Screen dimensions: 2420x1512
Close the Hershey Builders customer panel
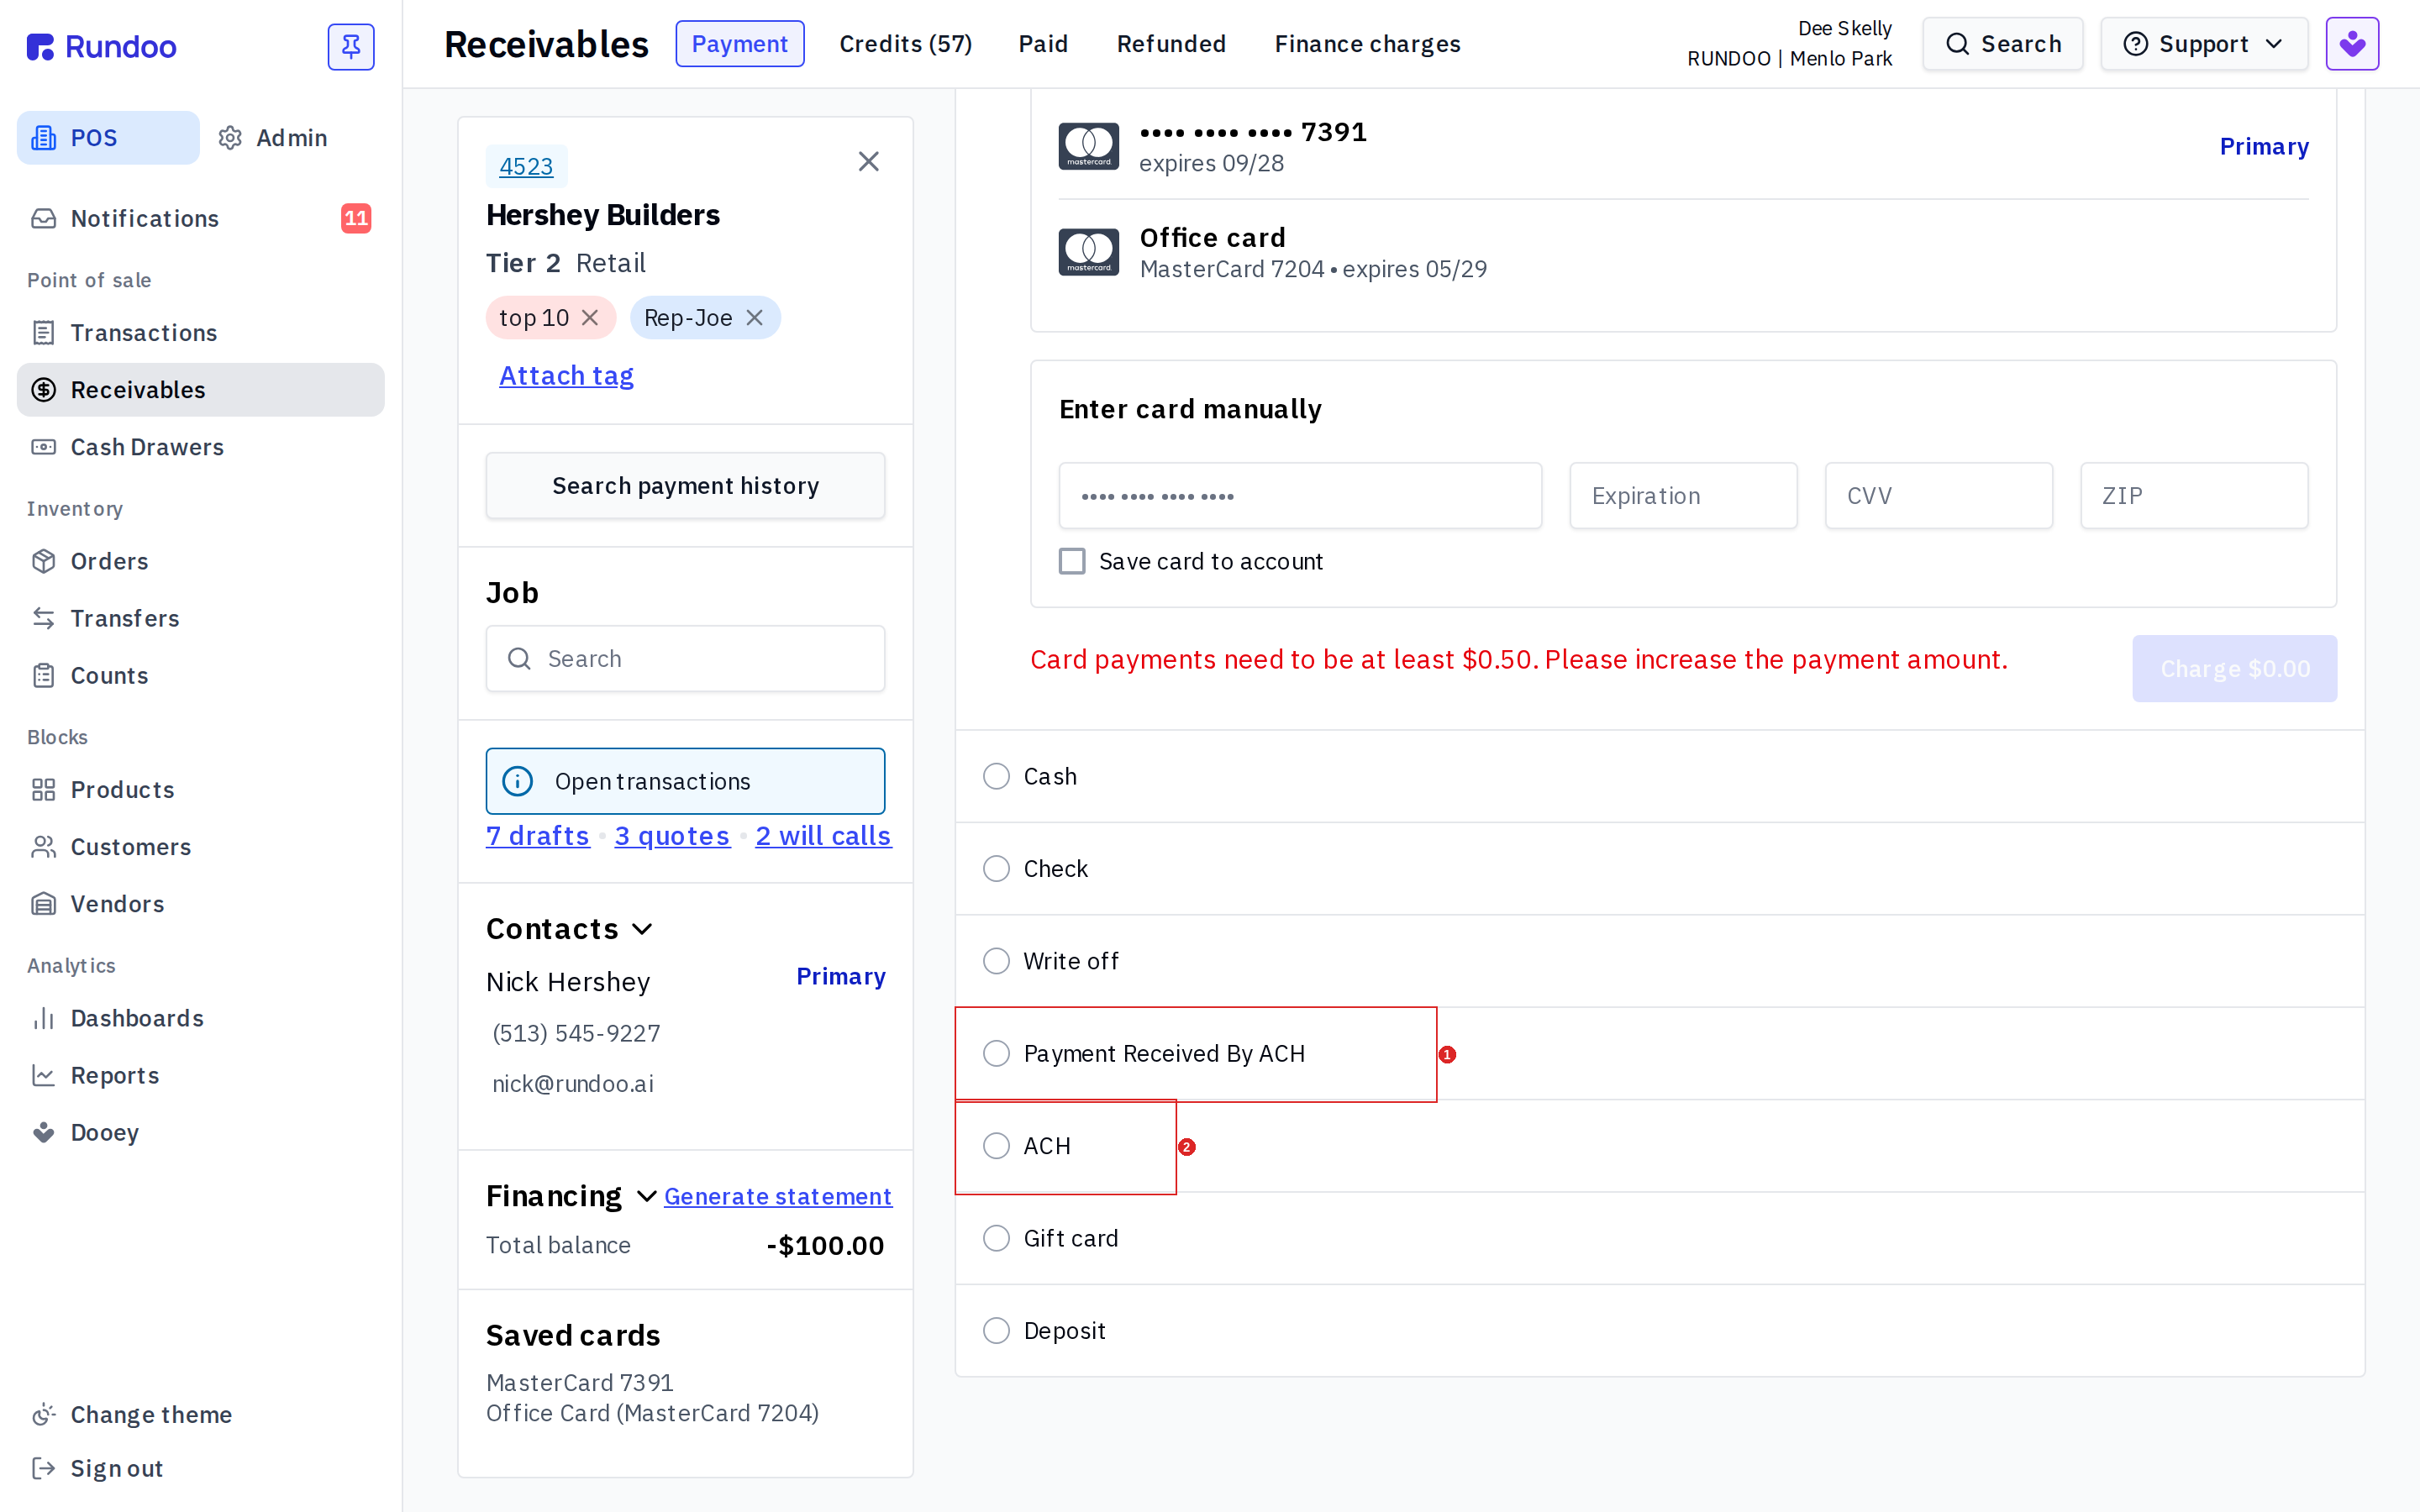tap(868, 162)
